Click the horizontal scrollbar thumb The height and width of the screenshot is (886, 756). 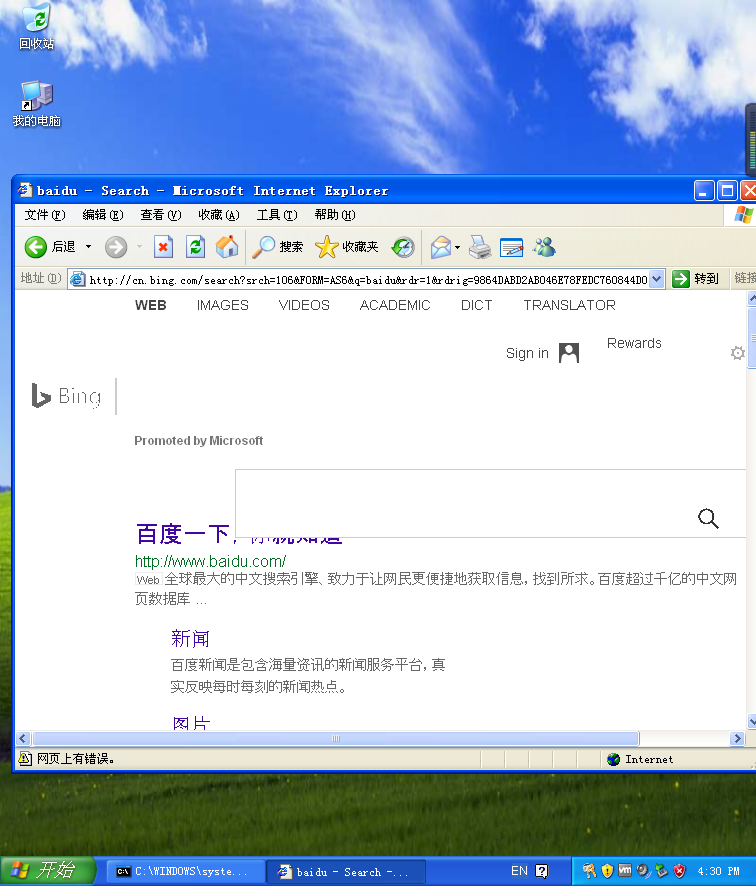(336, 738)
